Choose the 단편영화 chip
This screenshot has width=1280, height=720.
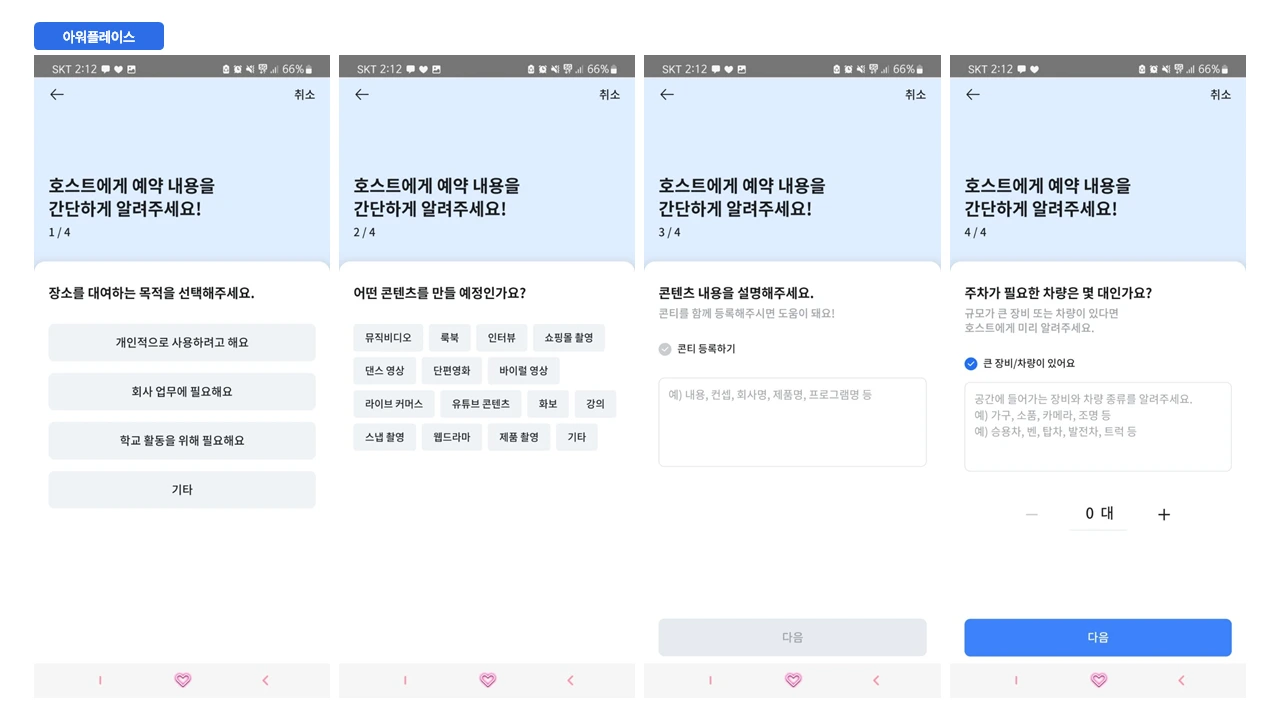(x=452, y=371)
